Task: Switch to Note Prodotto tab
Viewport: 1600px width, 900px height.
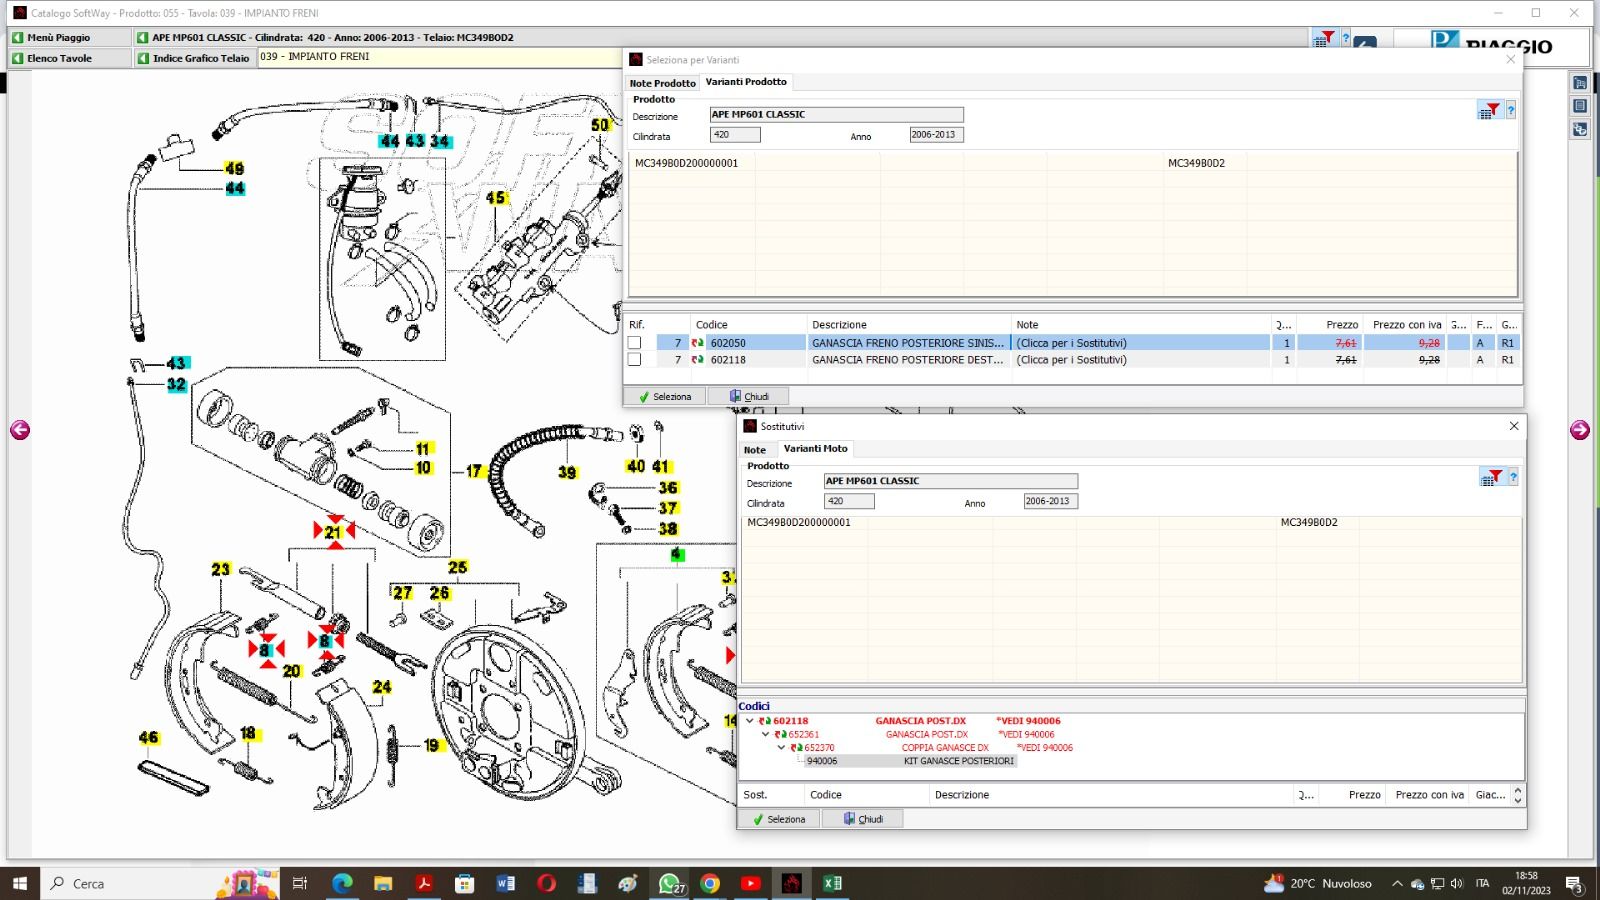Action: [662, 83]
